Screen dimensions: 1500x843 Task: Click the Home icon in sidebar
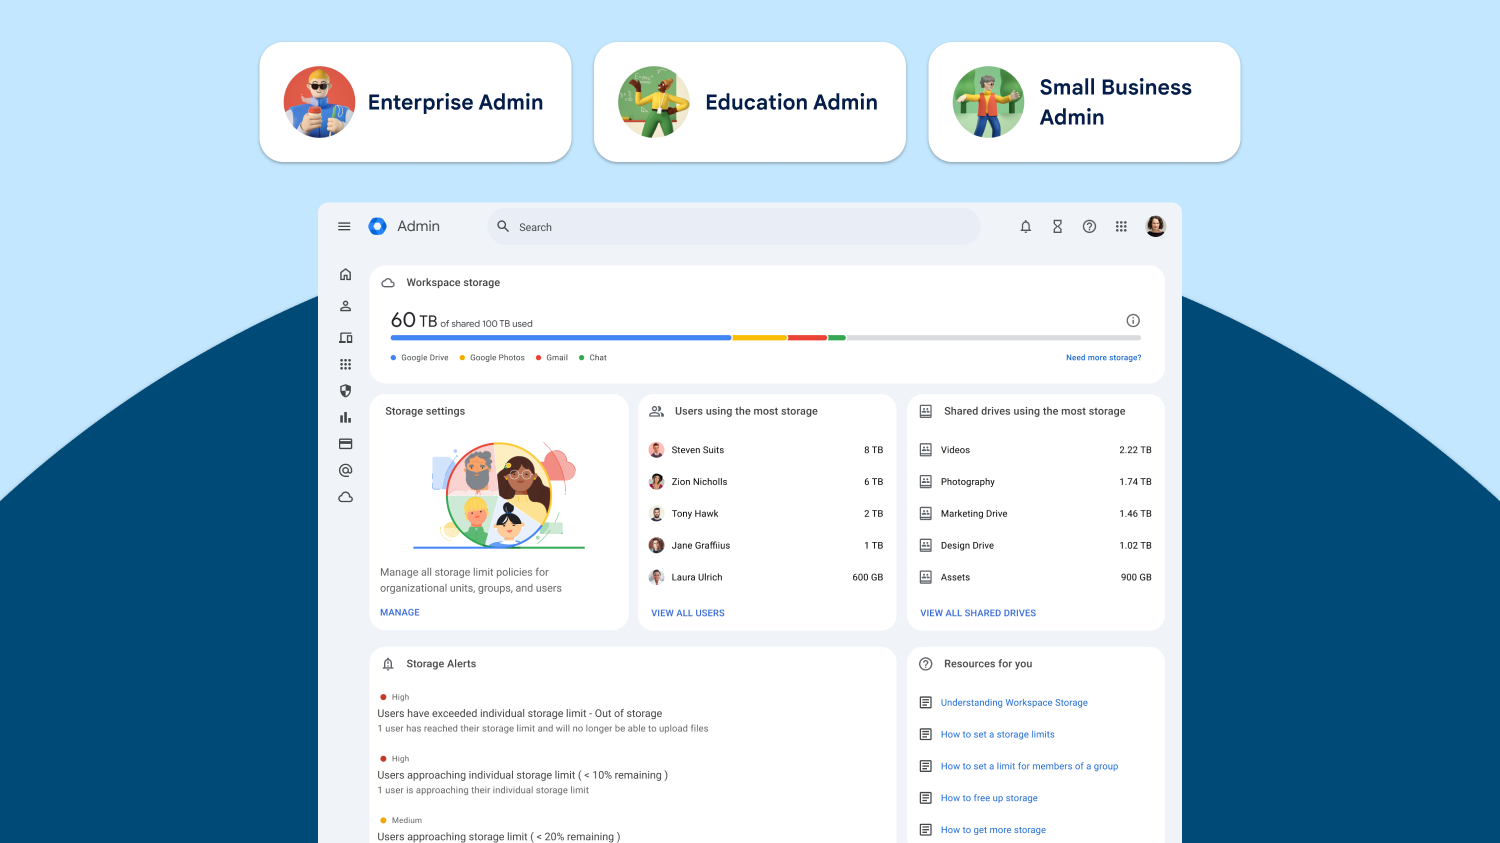pyautogui.click(x=345, y=274)
